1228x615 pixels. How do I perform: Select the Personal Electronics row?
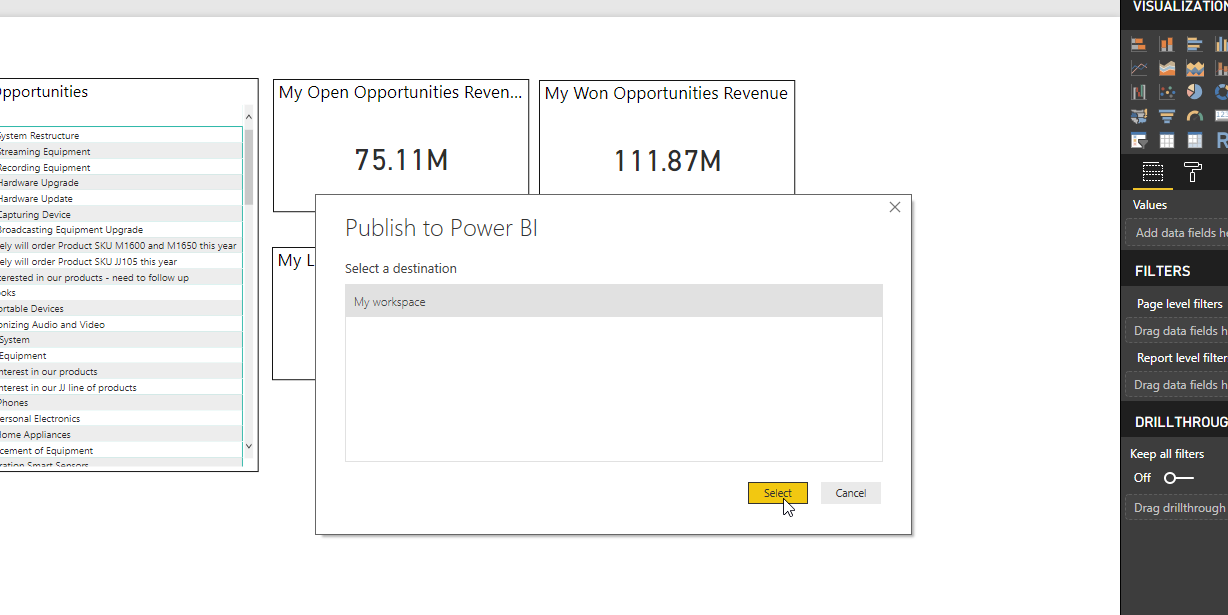121,418
